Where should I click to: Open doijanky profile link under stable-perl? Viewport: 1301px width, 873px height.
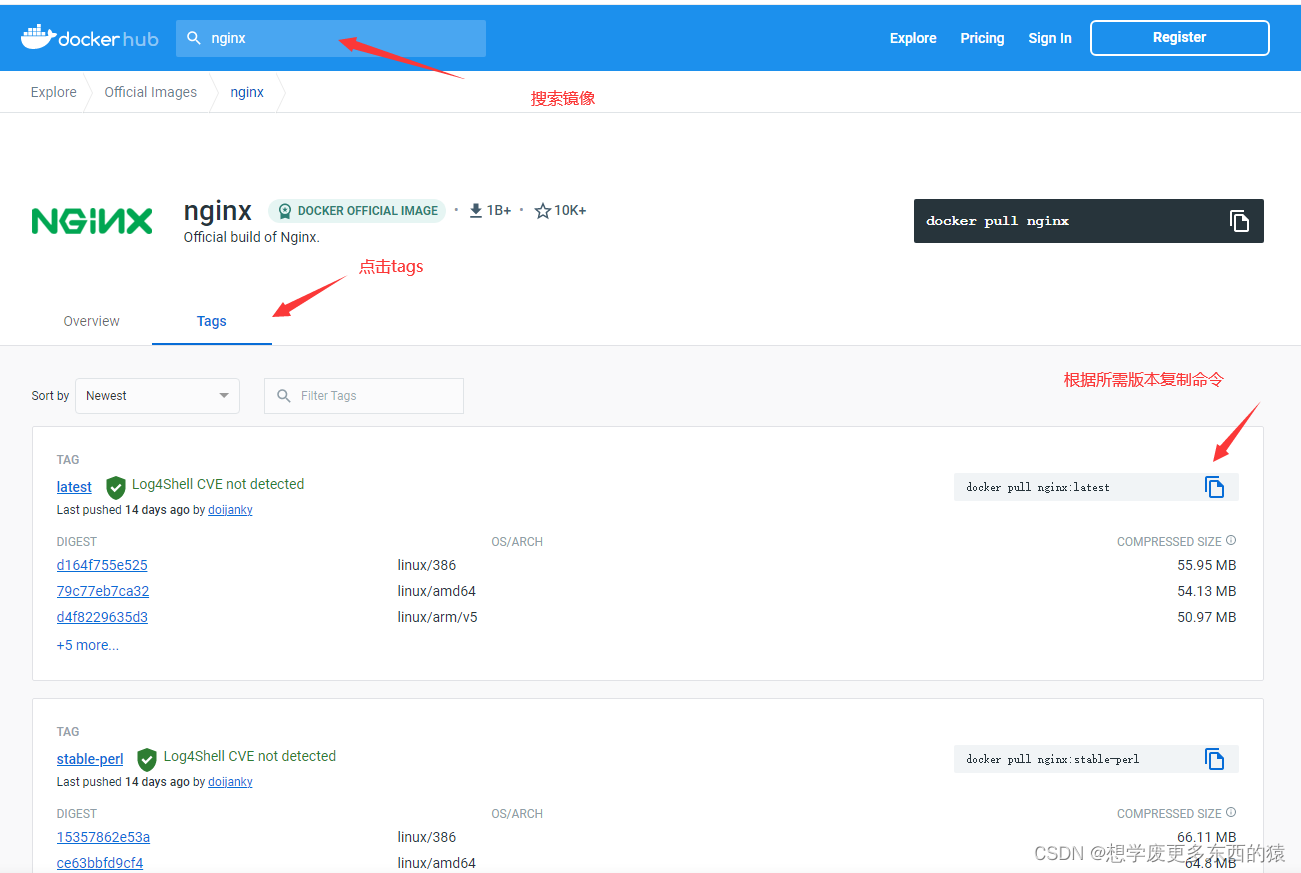[x=230, y=782]
